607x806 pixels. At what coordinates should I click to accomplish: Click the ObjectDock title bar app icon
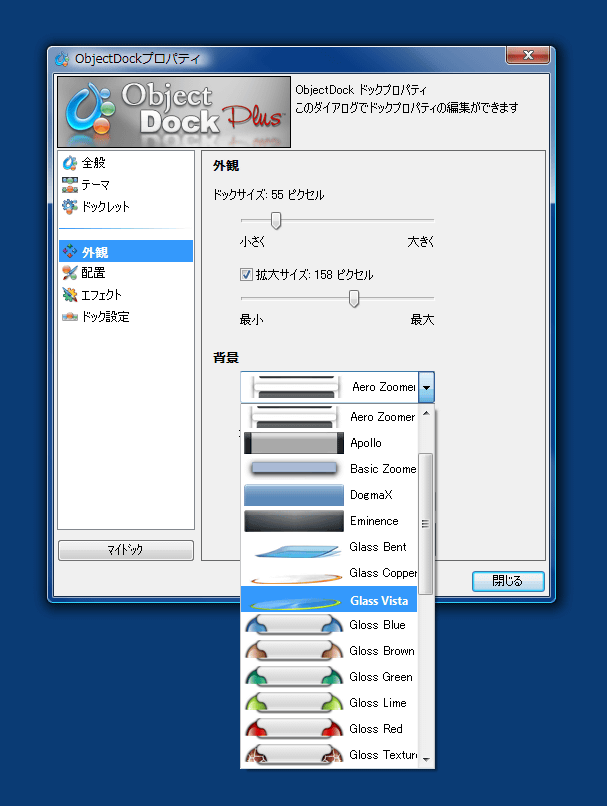click(62, 59)
